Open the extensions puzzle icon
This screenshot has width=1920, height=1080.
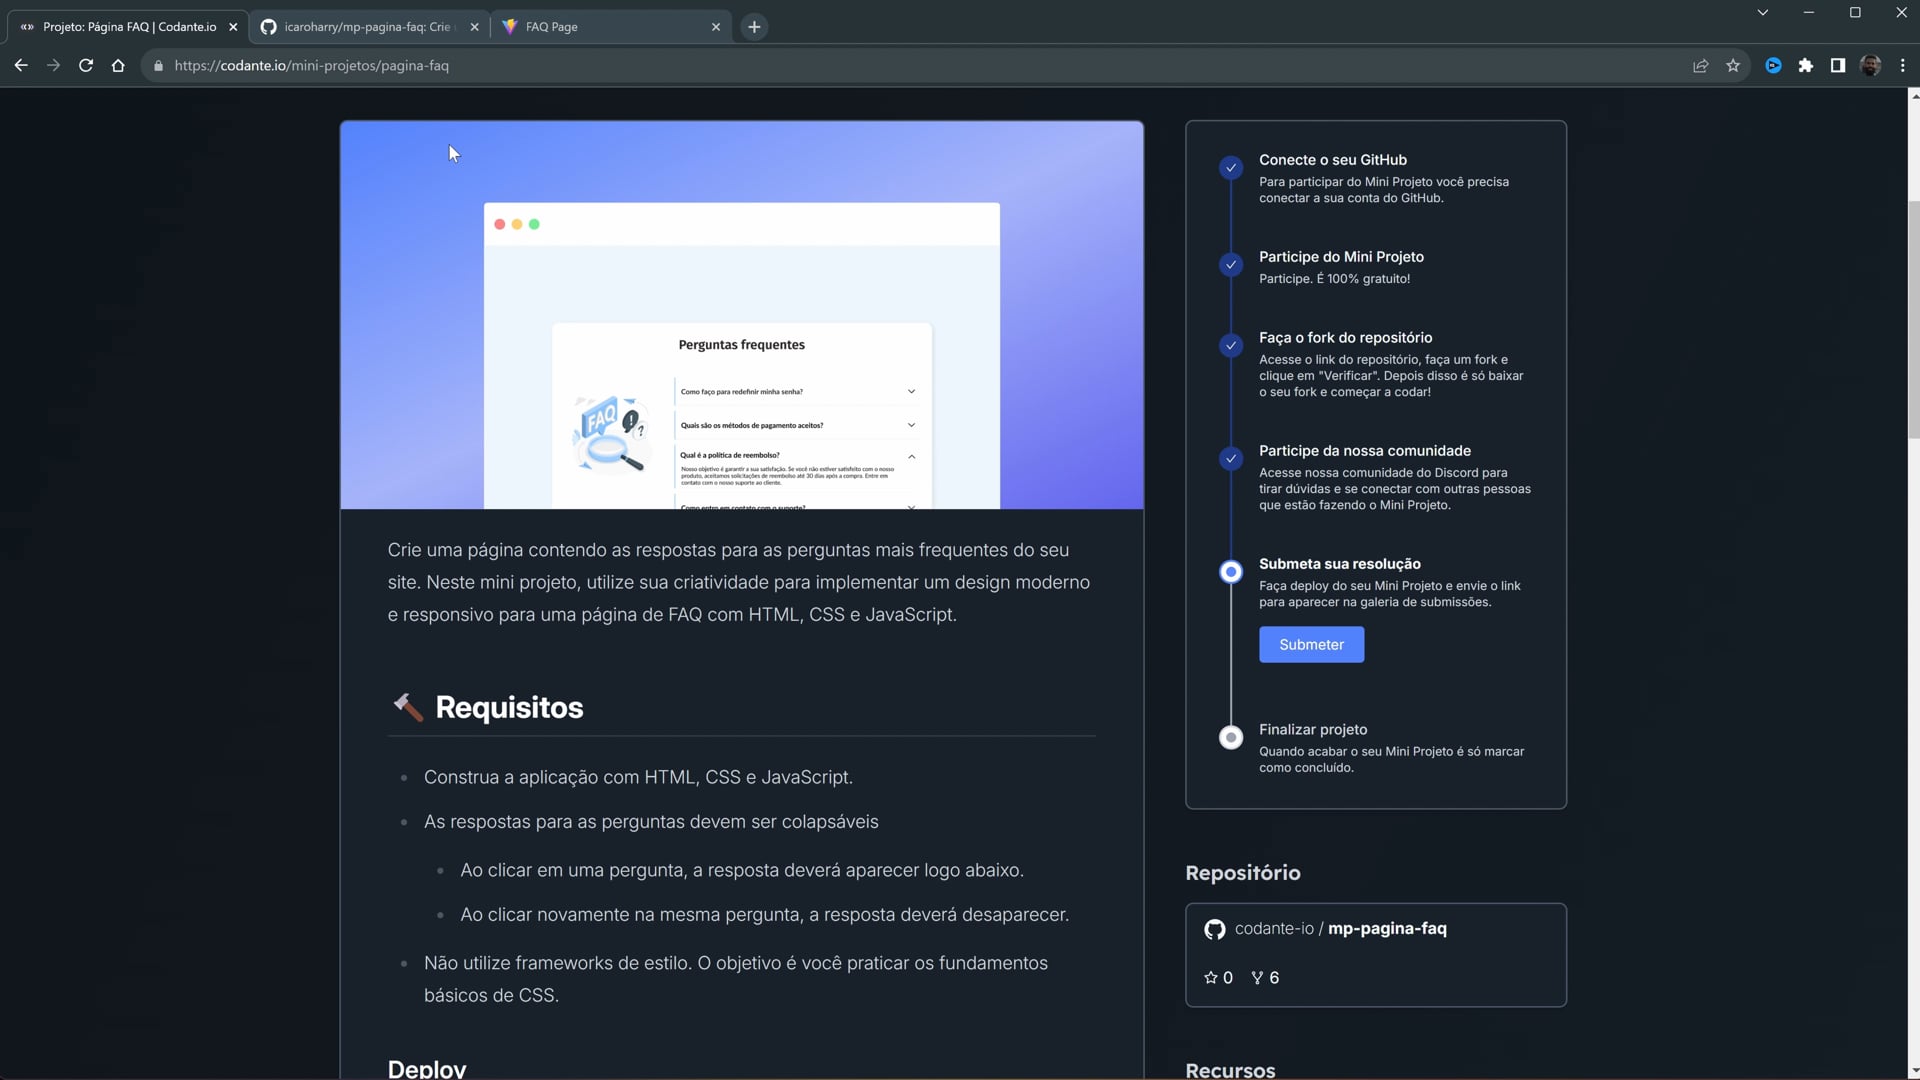[x=1805, y=65]
